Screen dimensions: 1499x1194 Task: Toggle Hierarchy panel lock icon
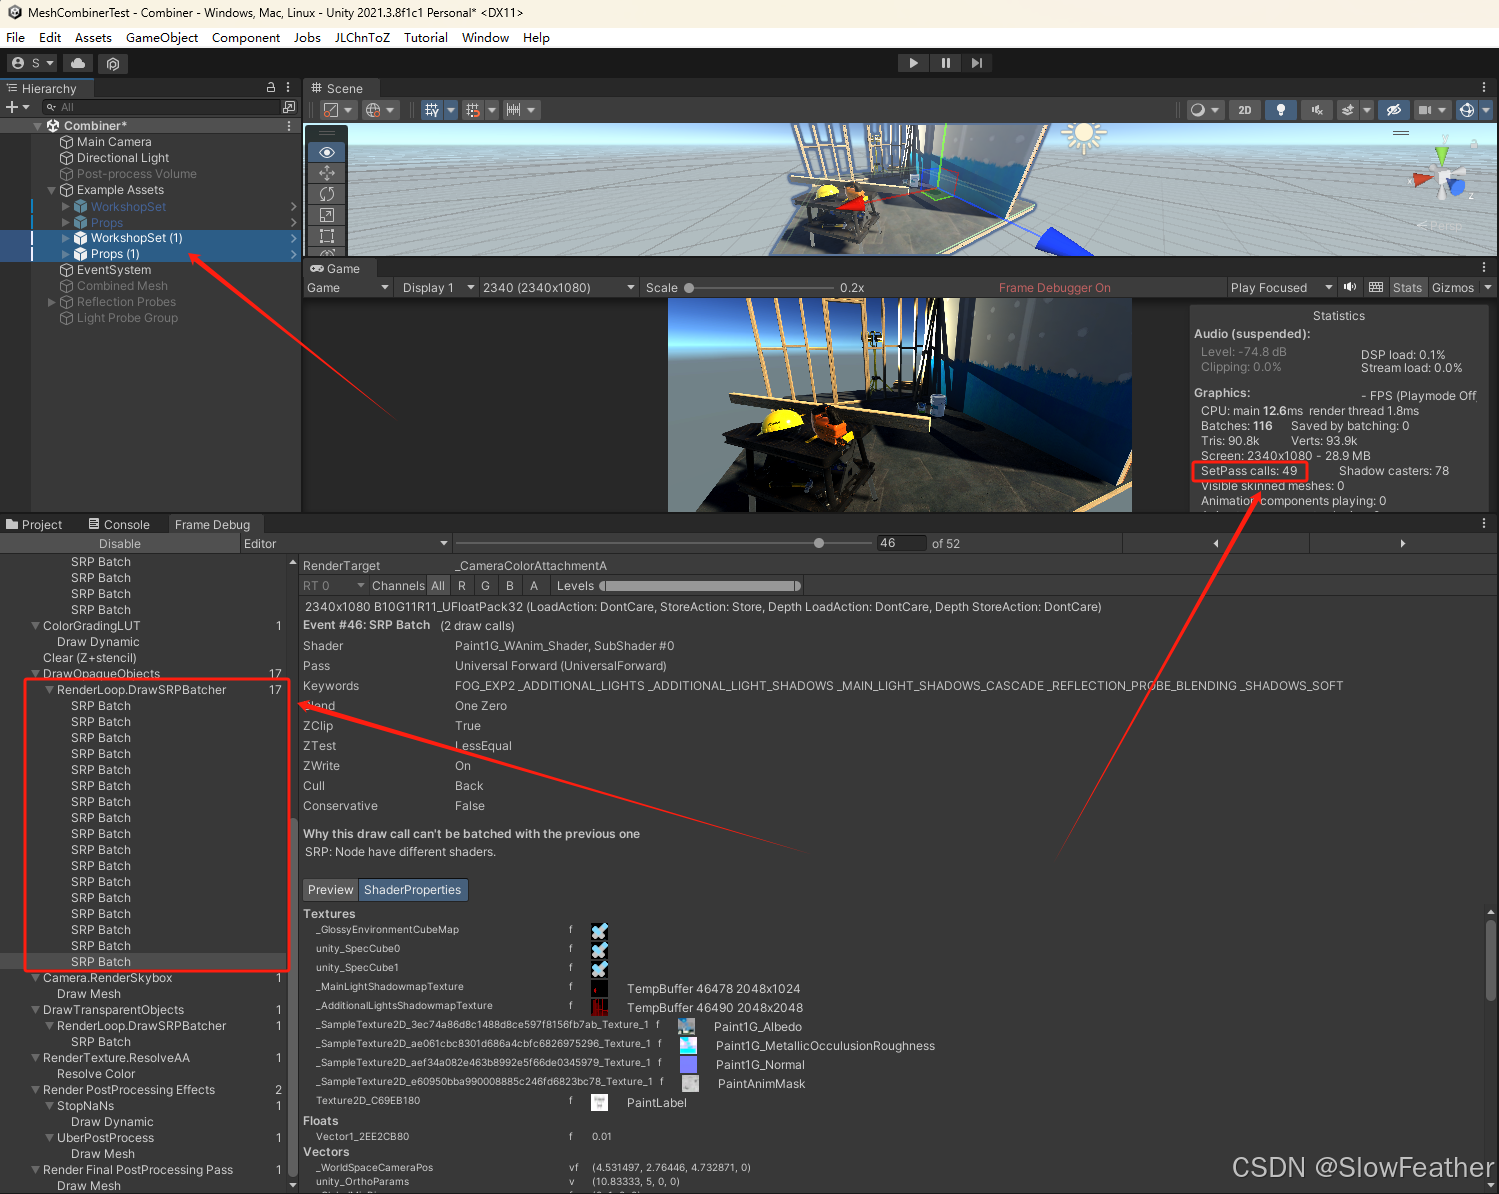[x=270, y=88]
